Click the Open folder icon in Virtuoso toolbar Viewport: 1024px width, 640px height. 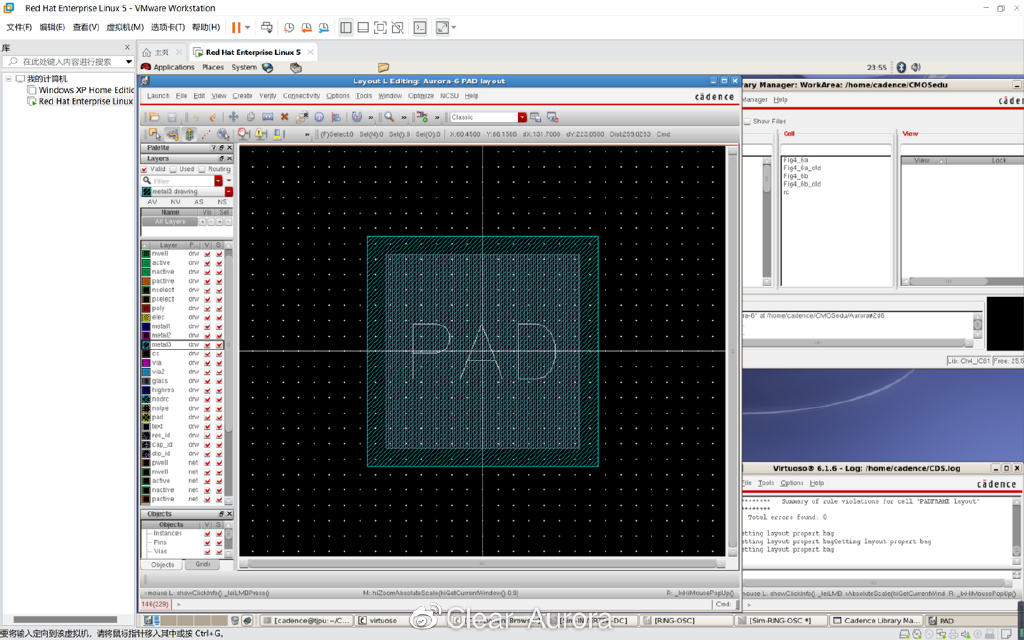154,117
